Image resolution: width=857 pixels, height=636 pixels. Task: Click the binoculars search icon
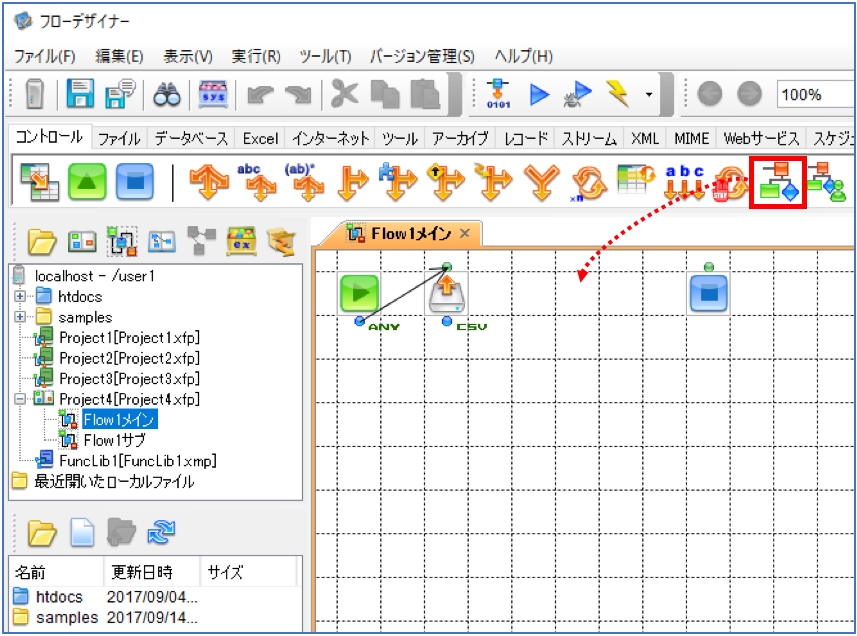167,95
